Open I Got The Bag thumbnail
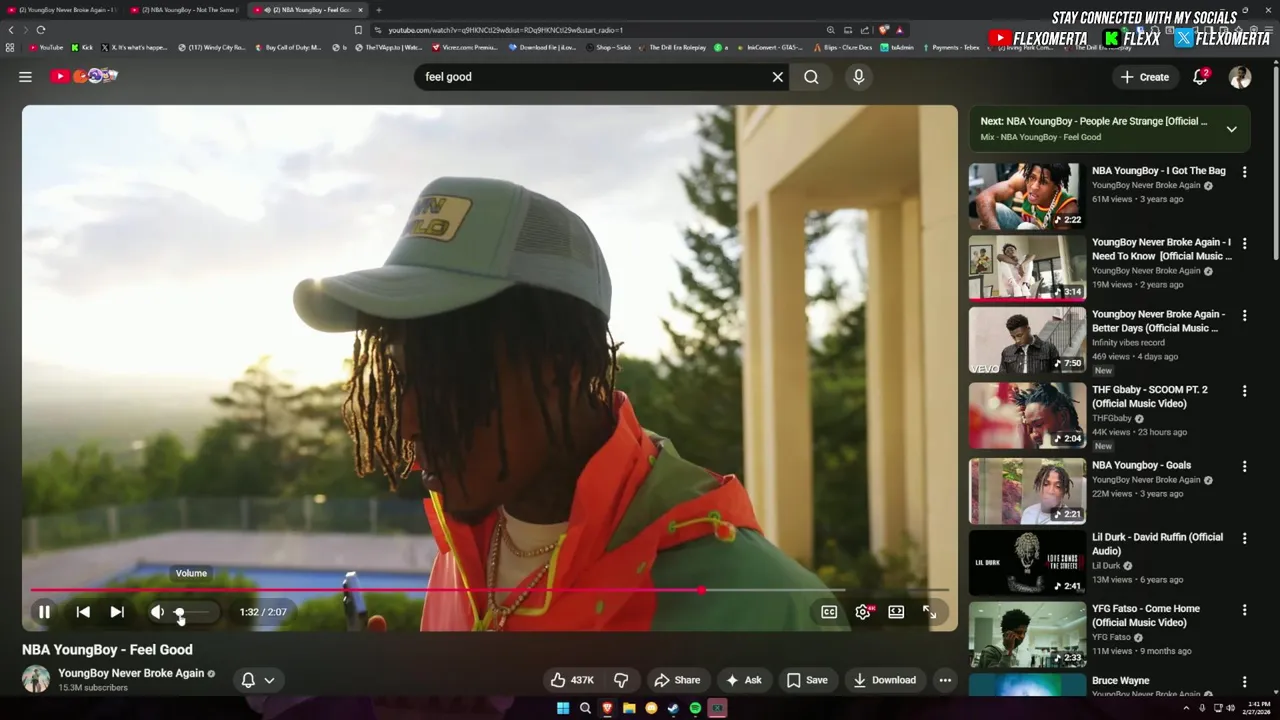The width and height of the screenshot is (1280, 720). point(1026,196)
